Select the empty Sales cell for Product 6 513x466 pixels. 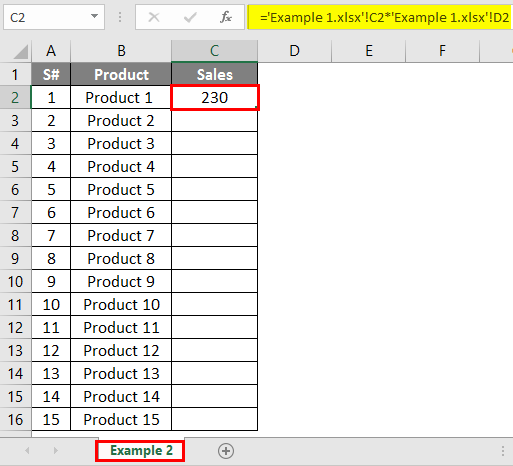tap(214, 212)
